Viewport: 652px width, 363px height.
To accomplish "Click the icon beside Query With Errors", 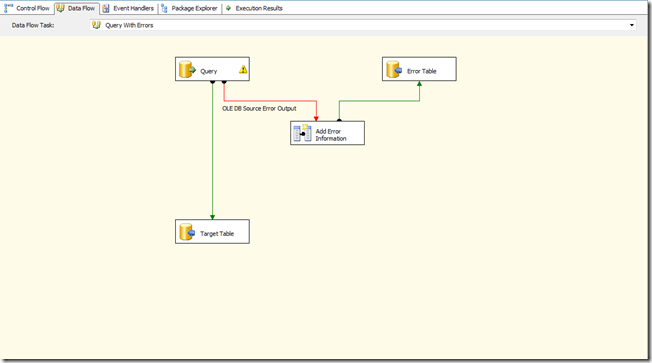I will [x=96, y=25].
